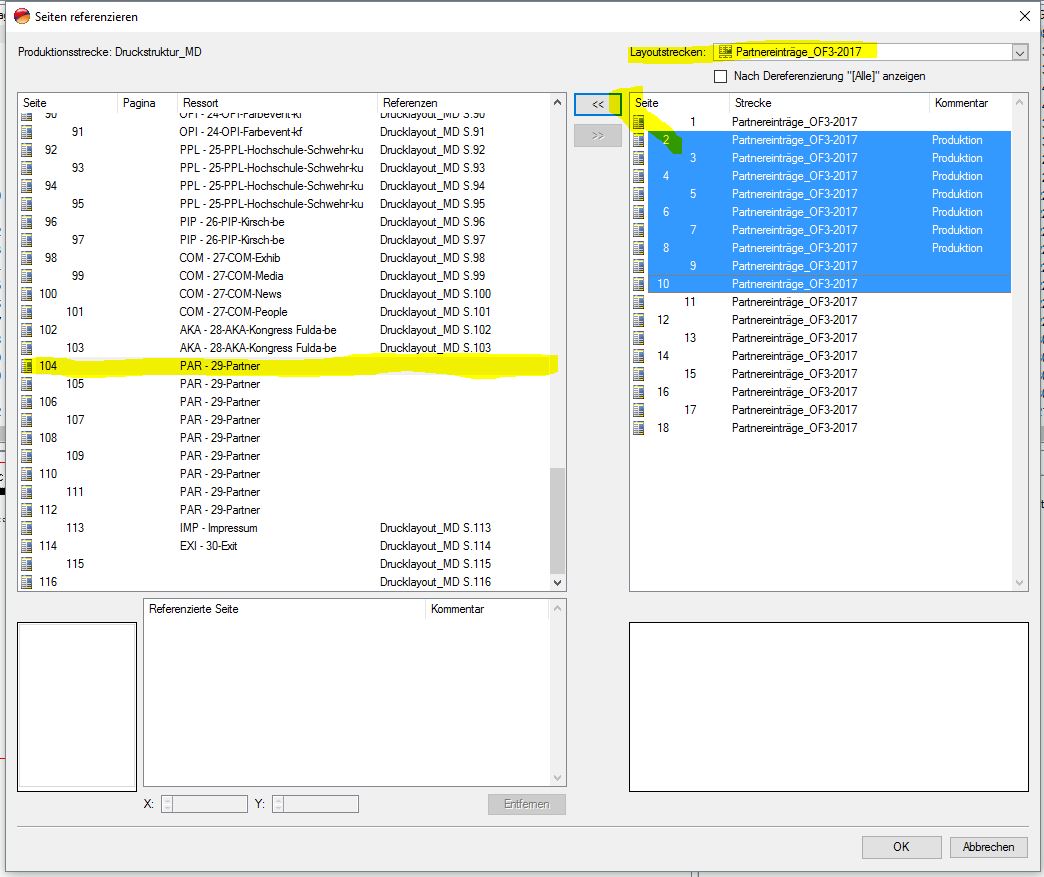Click the Y coordinate stepper field

click(315, 804)
